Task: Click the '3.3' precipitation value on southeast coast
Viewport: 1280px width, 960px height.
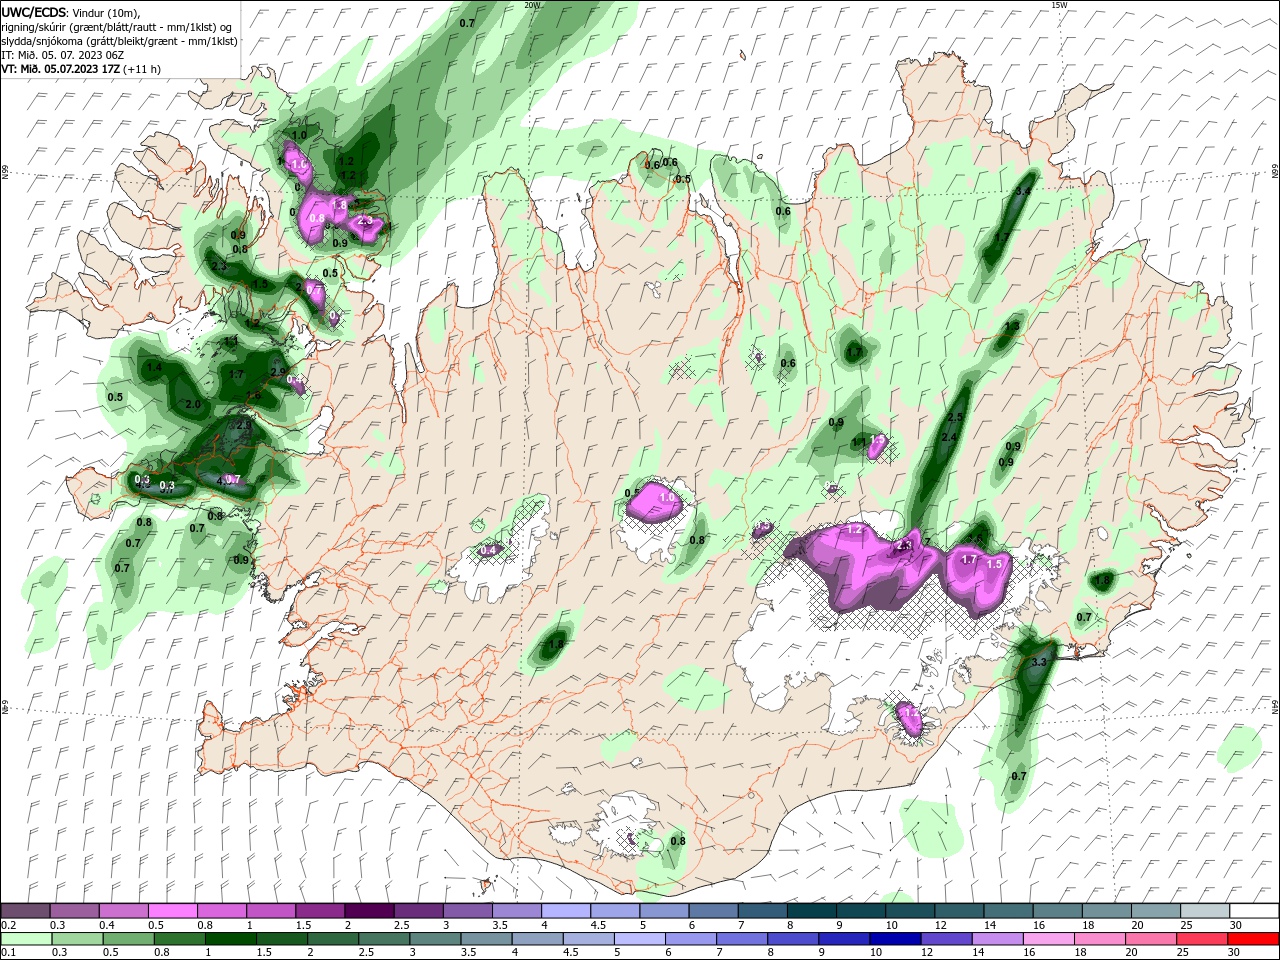Action: point(1039,662)
